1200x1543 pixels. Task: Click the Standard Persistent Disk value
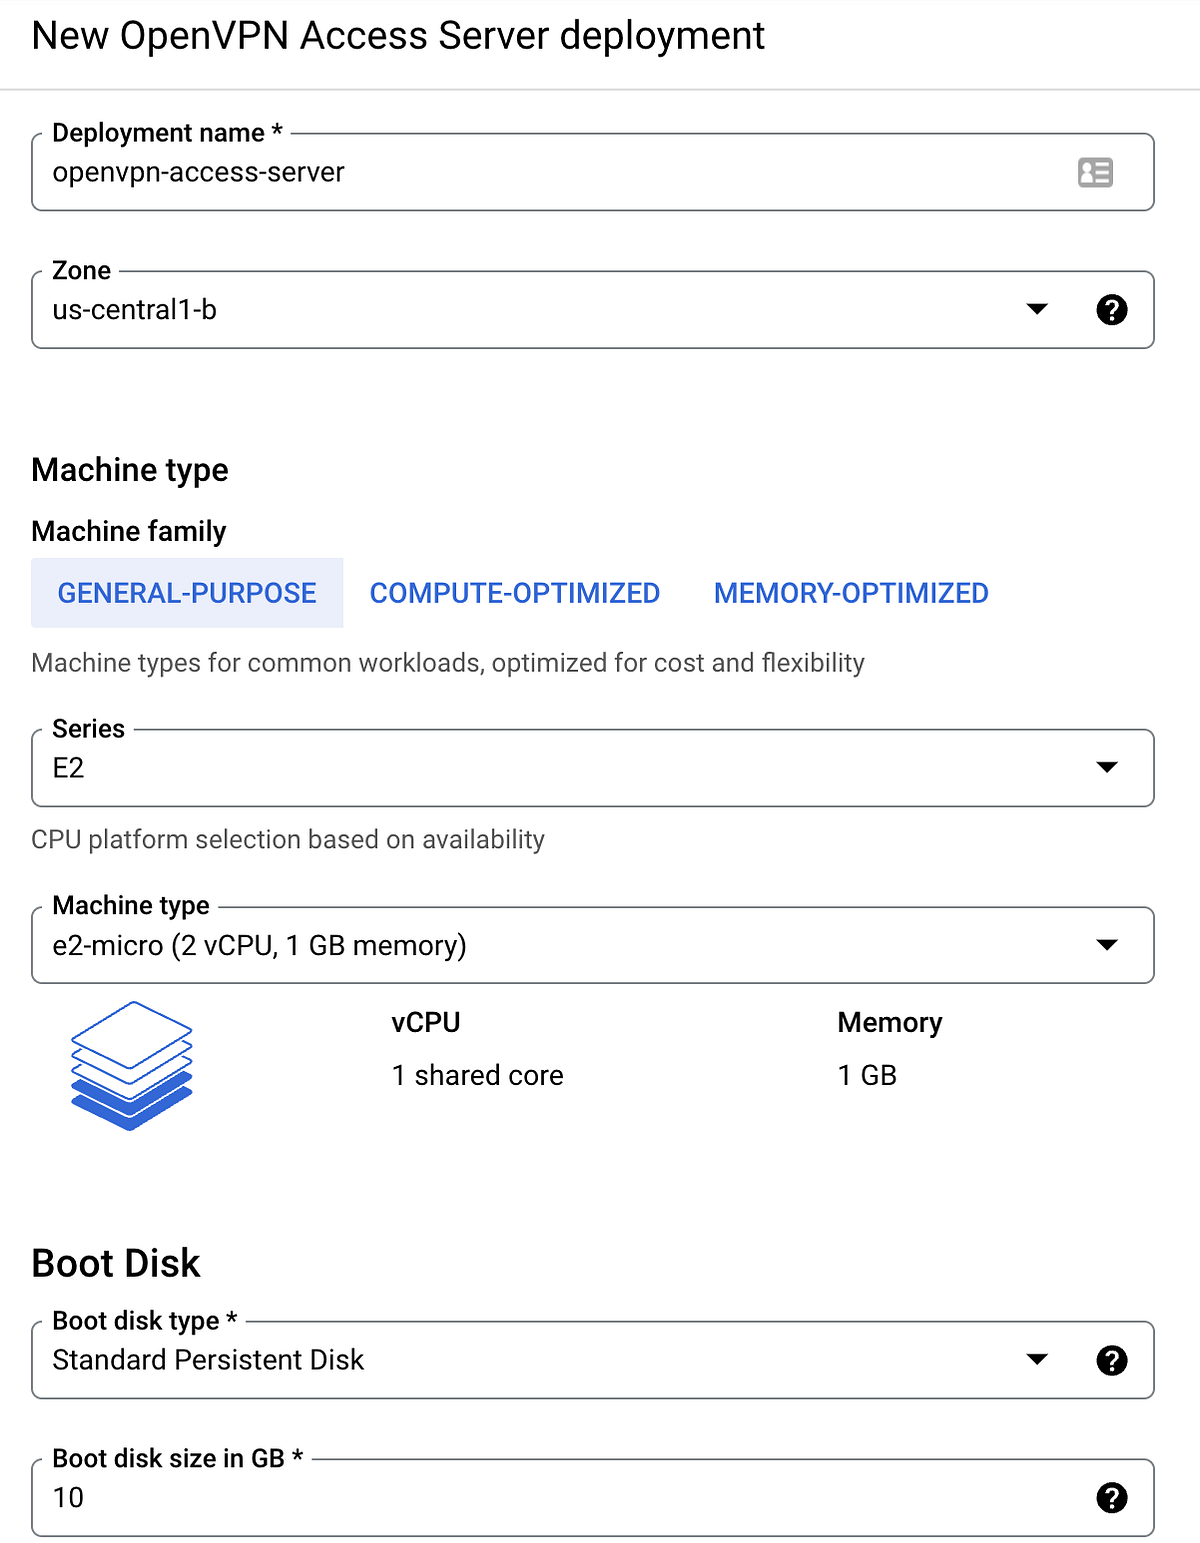click(208, 1360)
